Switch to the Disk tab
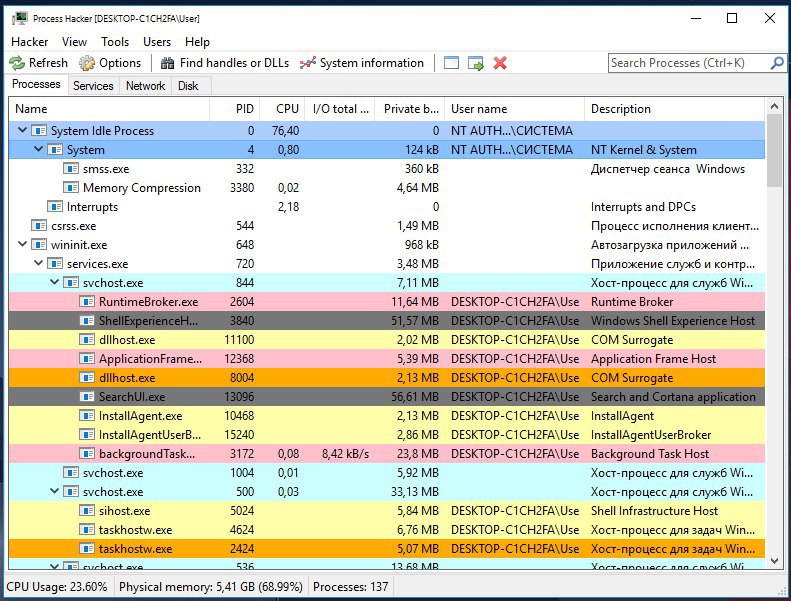Viewport: 791px width, 601px height. [188, 86]
